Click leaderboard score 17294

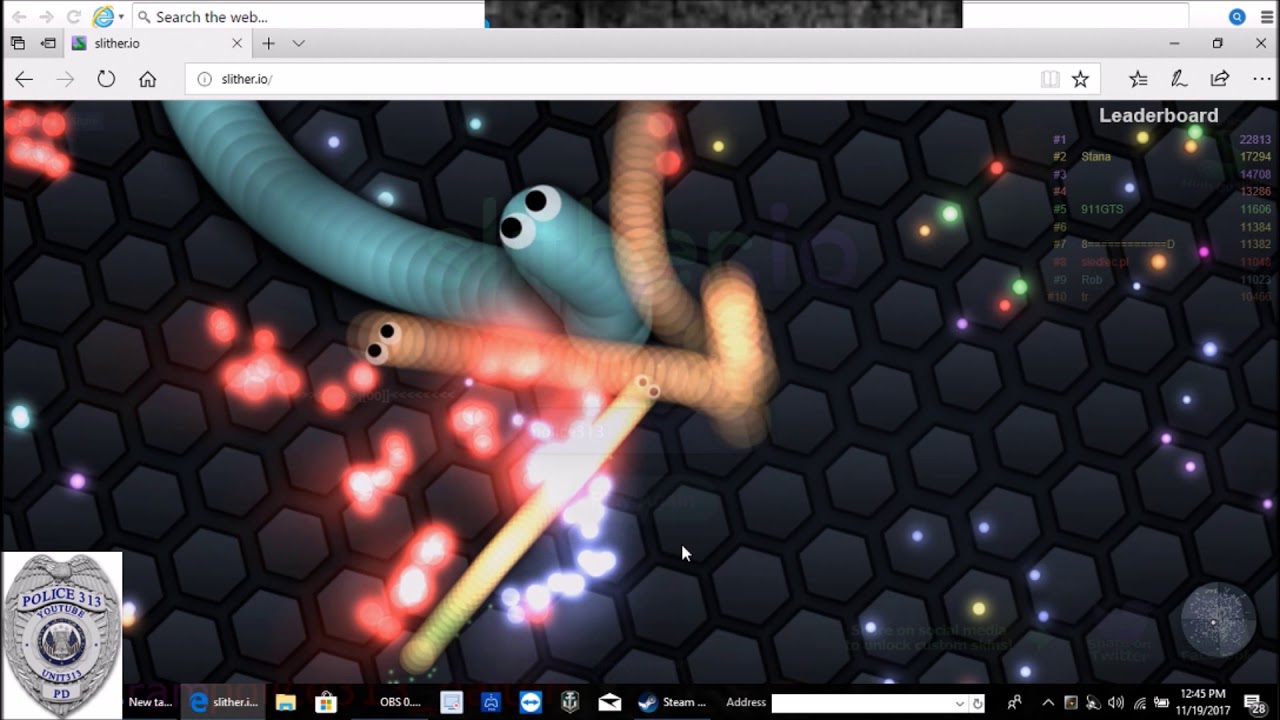coord(1255,157)
